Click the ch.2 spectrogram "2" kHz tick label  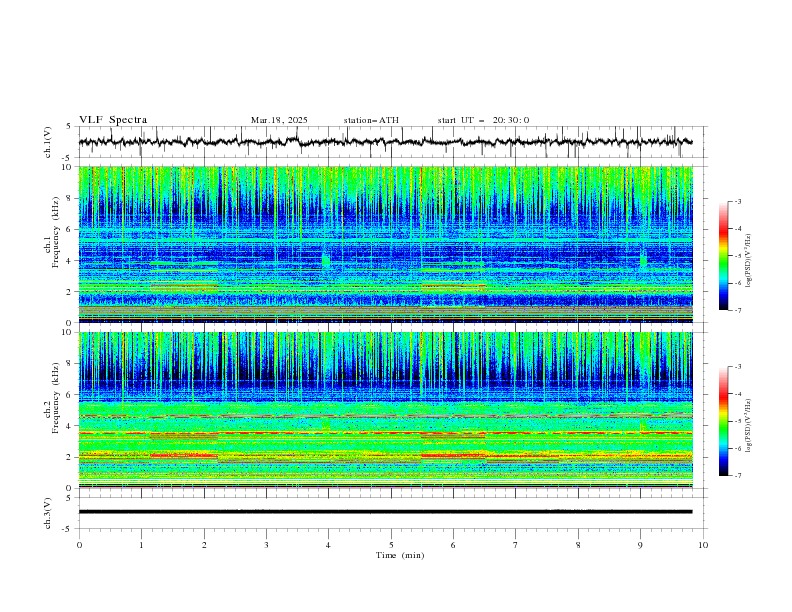(70, 457)
